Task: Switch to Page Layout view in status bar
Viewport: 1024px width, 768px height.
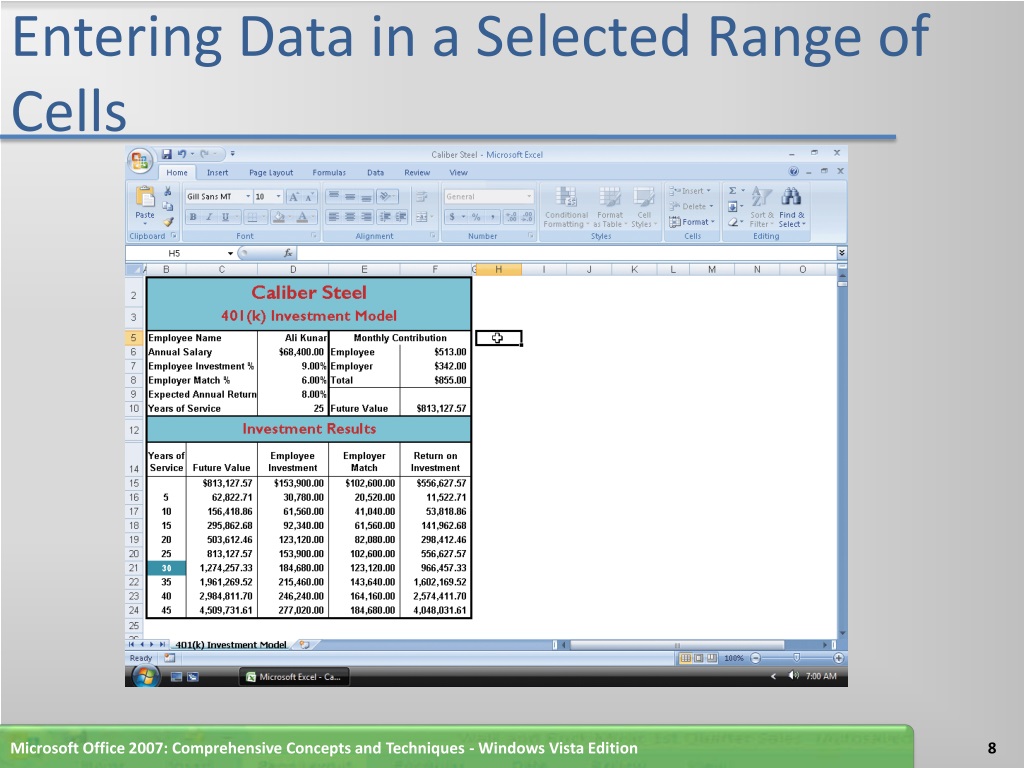Action: 699,658
